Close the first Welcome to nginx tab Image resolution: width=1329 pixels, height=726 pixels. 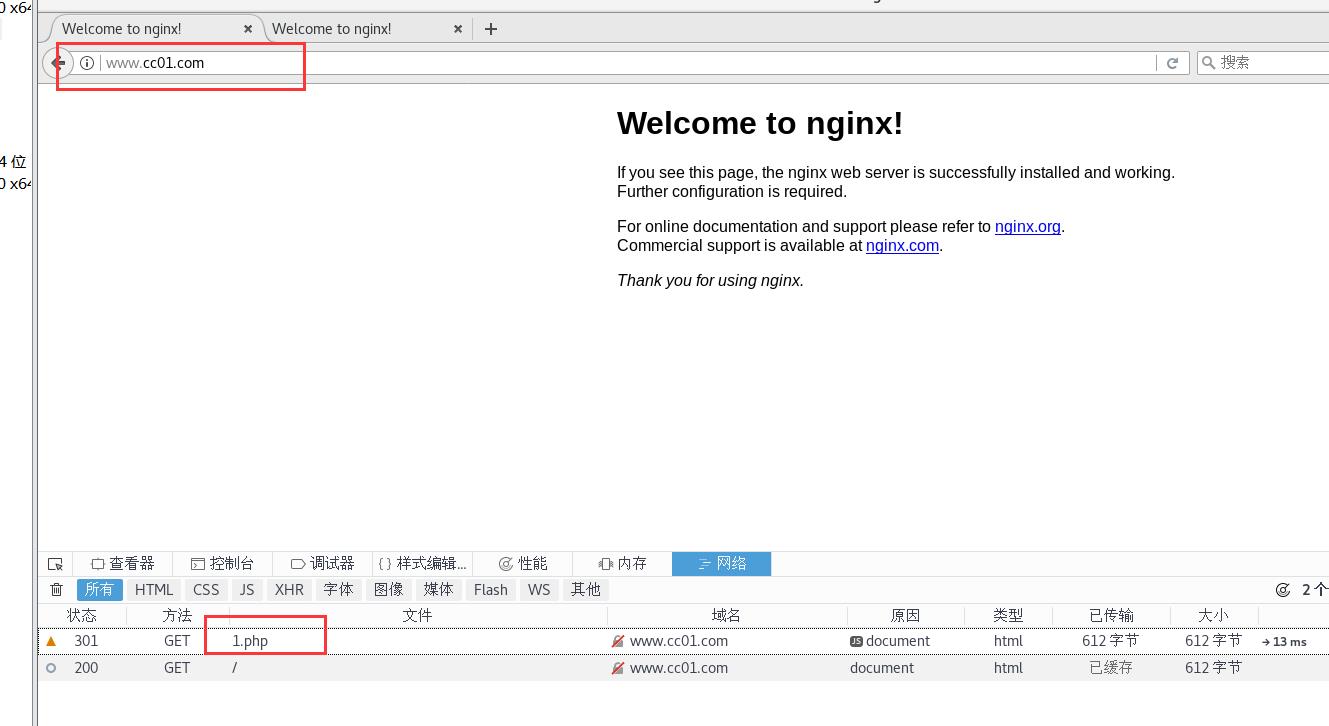(x=249, y=29)
